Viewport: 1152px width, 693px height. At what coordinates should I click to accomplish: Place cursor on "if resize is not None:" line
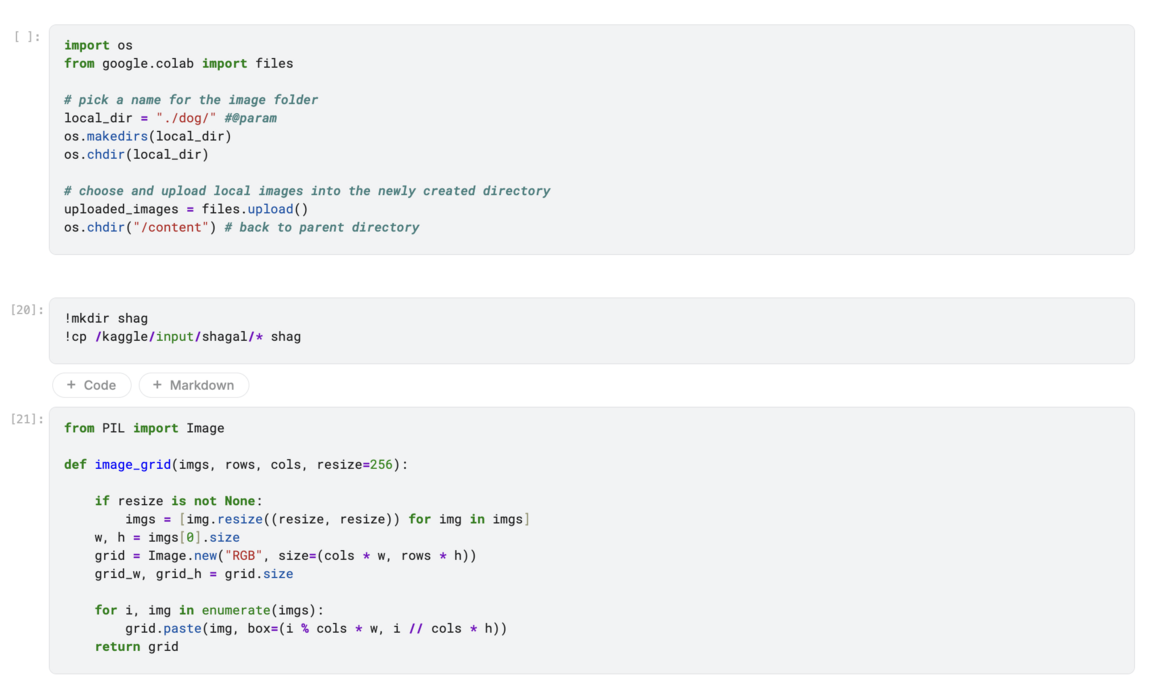tap(178, 501)
